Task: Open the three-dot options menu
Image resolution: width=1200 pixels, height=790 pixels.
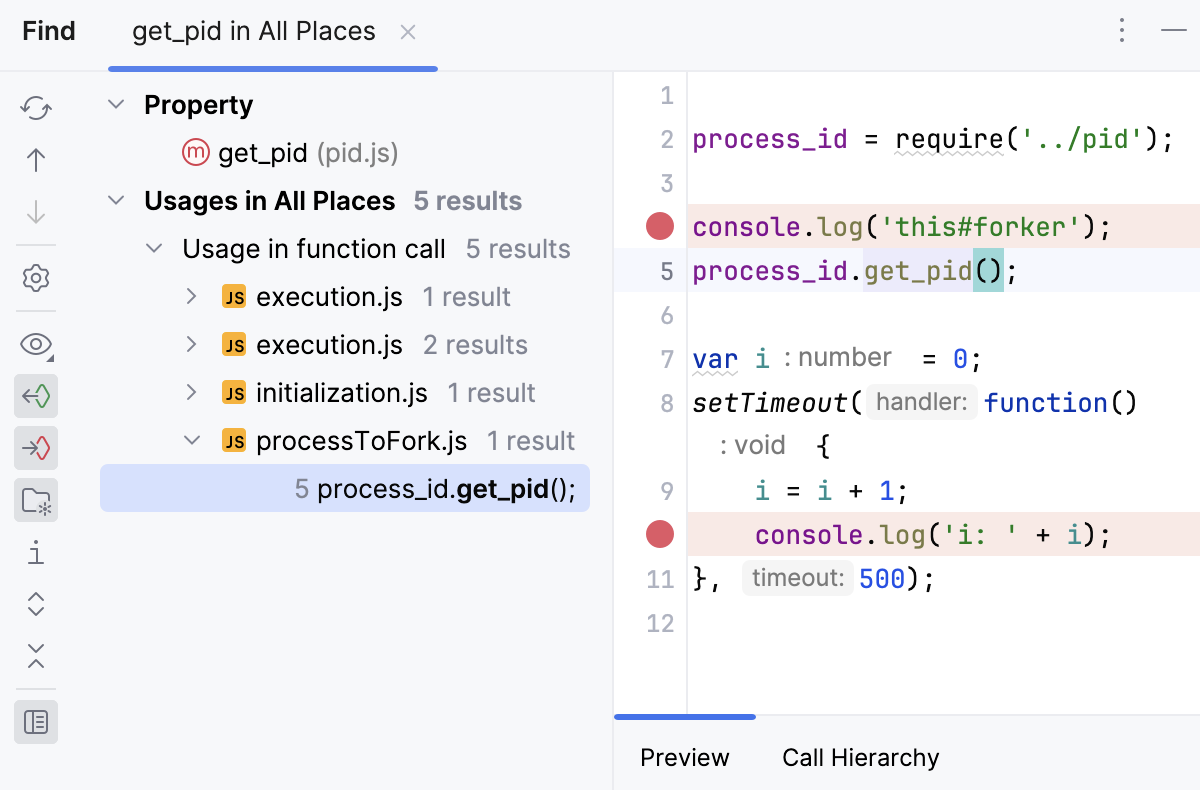Action: 1122,31
